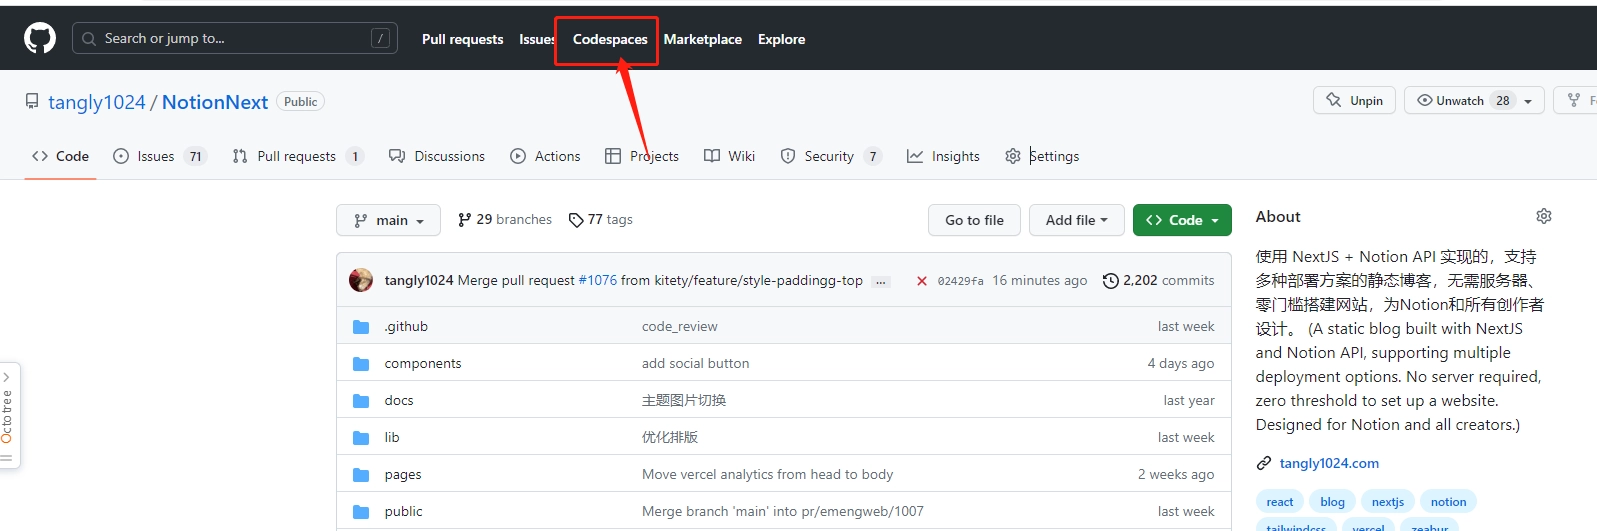Open the GitHub logo homepage

click(x=40, y=39)
